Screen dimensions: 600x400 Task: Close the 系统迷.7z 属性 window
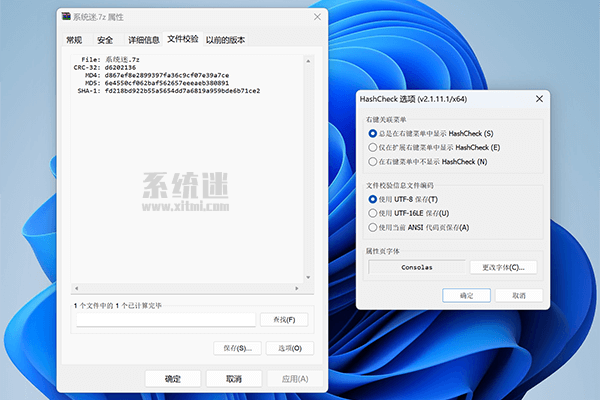(317, 17)
